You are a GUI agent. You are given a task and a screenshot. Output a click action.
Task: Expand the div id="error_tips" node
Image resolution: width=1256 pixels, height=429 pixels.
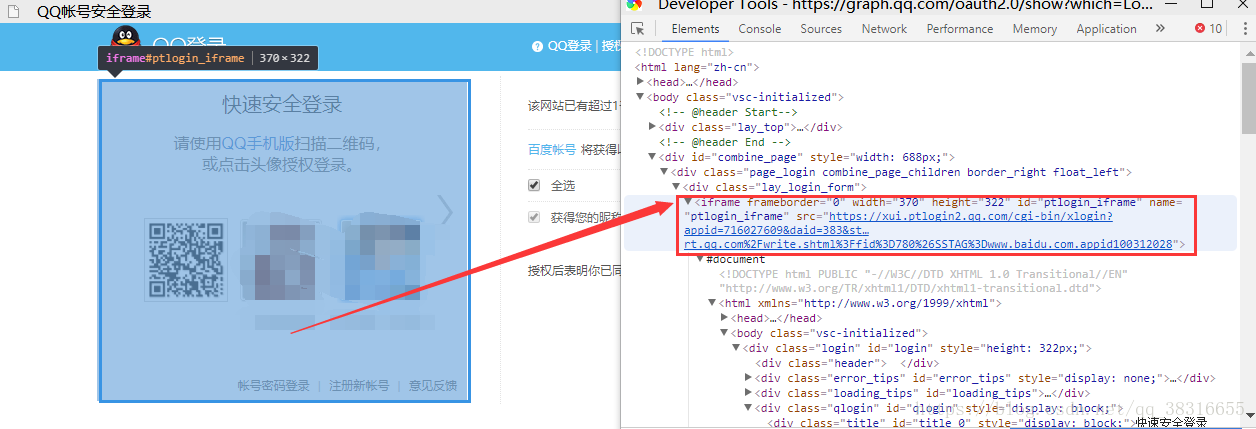748,378
